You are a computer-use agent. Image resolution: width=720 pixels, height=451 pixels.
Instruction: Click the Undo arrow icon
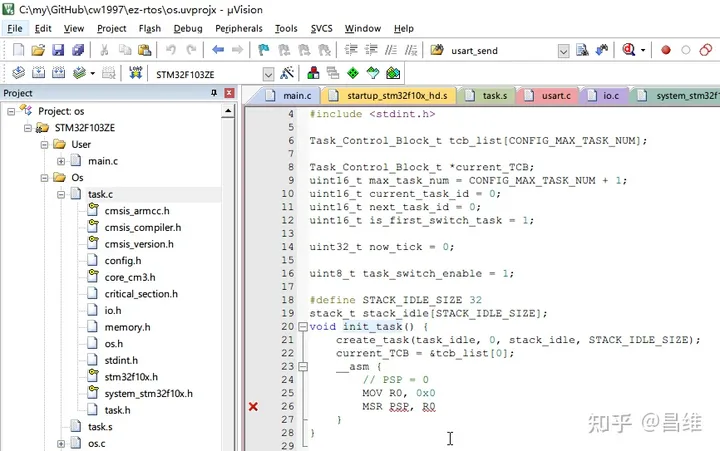click(x=171, y=50)
